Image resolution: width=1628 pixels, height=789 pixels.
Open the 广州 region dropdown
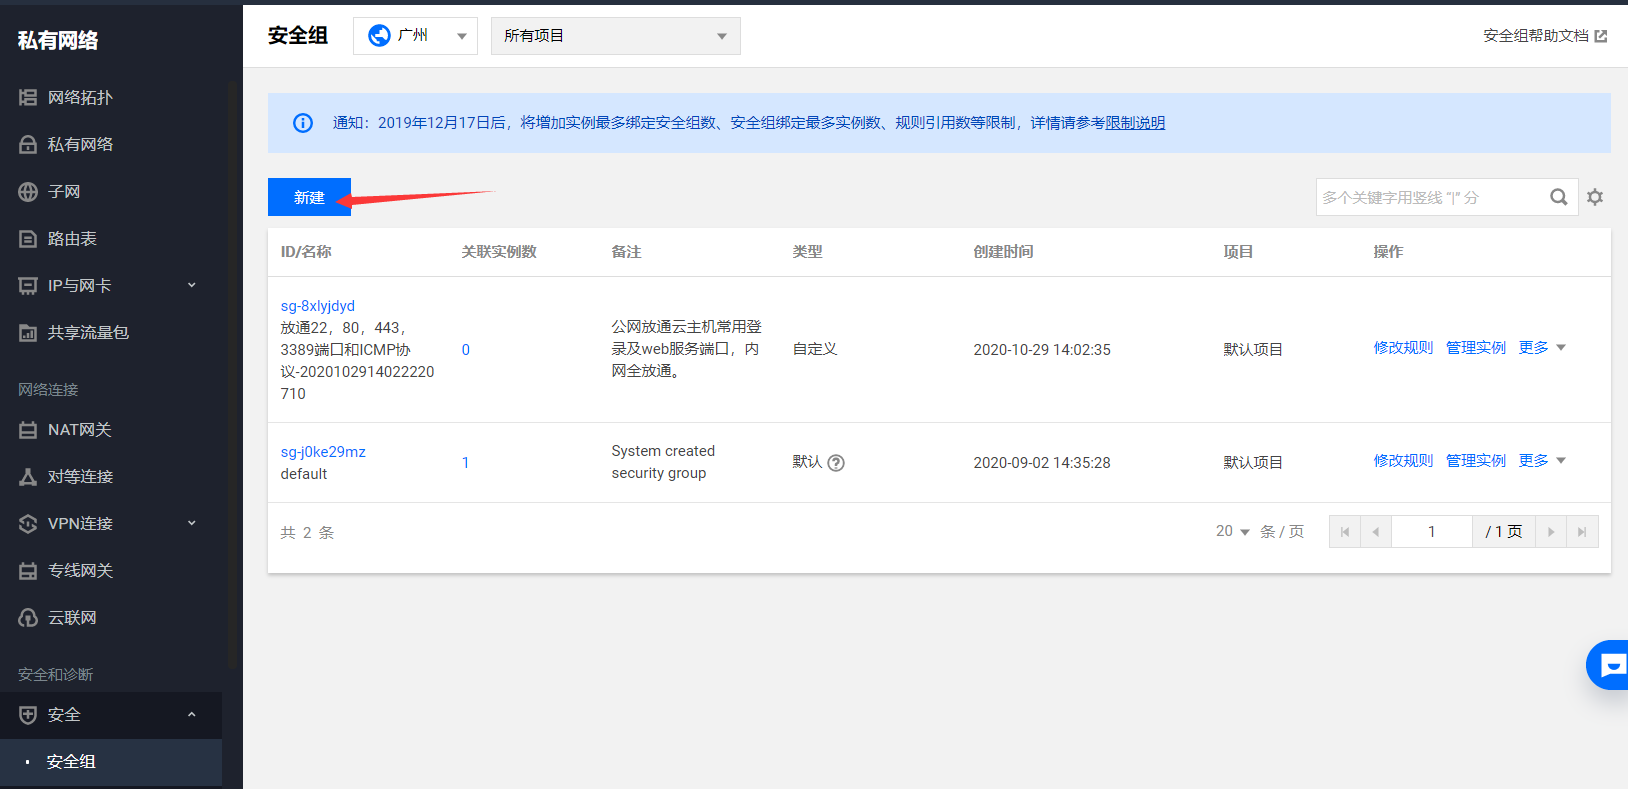415,36
